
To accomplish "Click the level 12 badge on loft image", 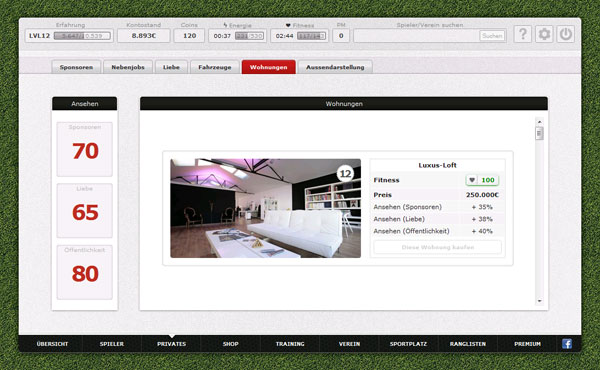I will tap(346, 174).
